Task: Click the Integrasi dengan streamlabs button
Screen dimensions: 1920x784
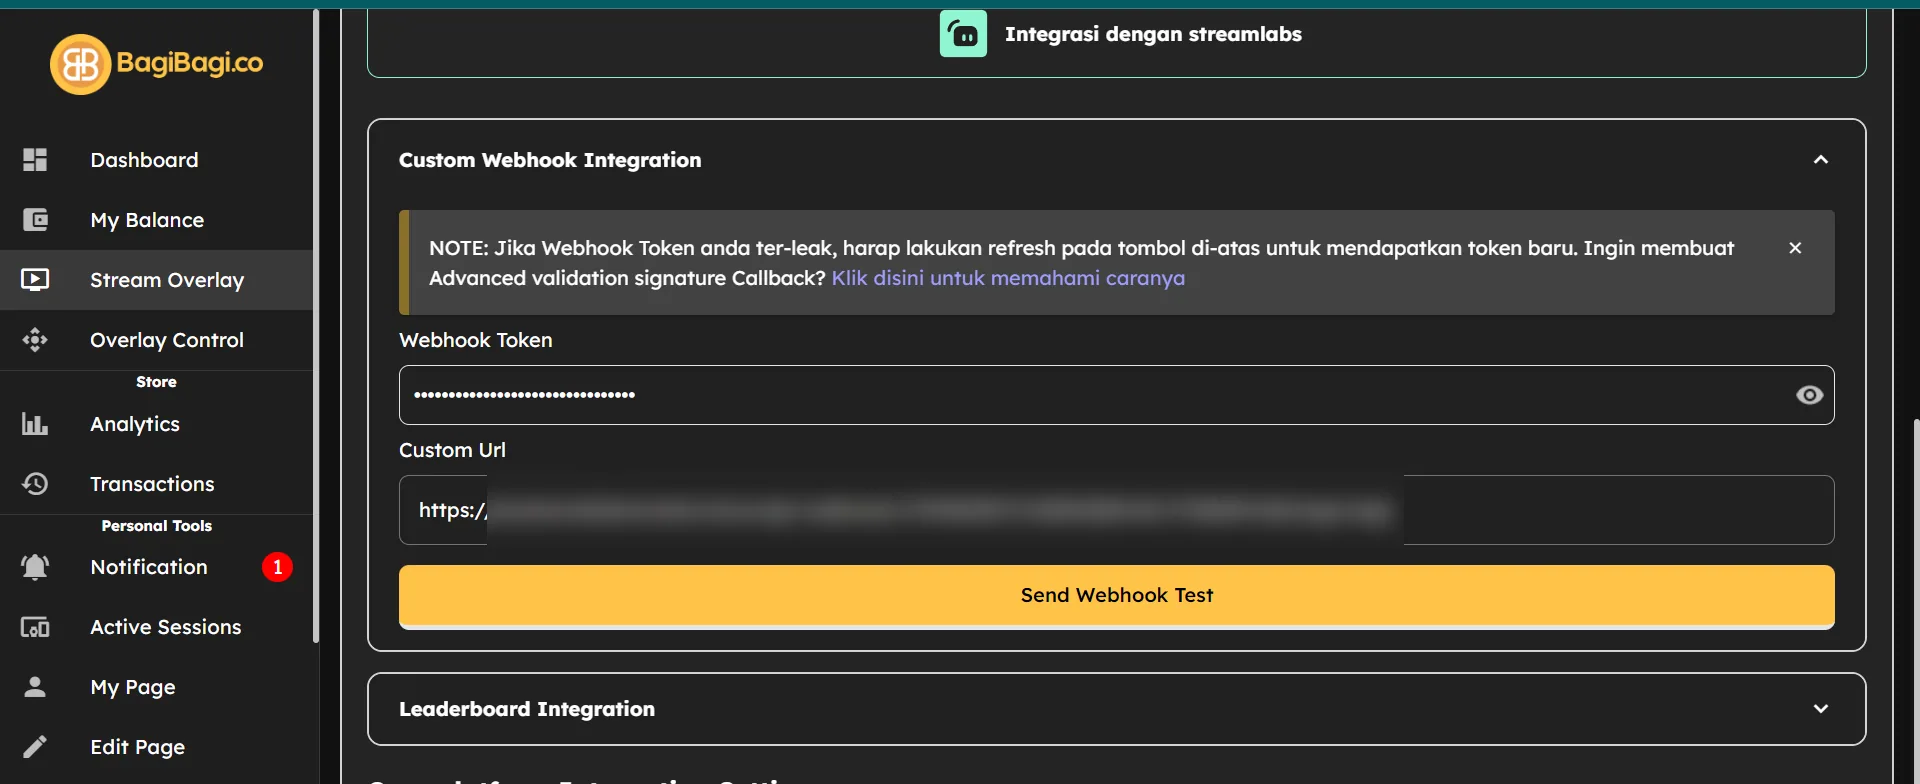Action: pos(1120,34)
